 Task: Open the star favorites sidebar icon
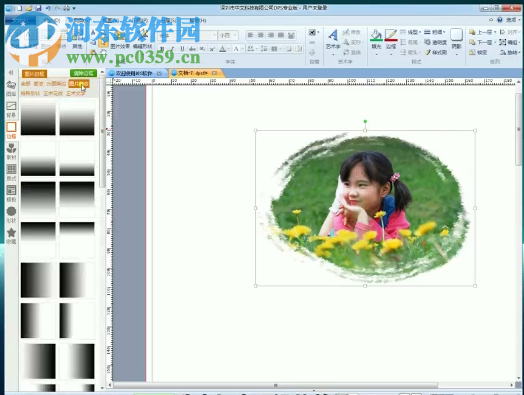click(x=11, y=235)
